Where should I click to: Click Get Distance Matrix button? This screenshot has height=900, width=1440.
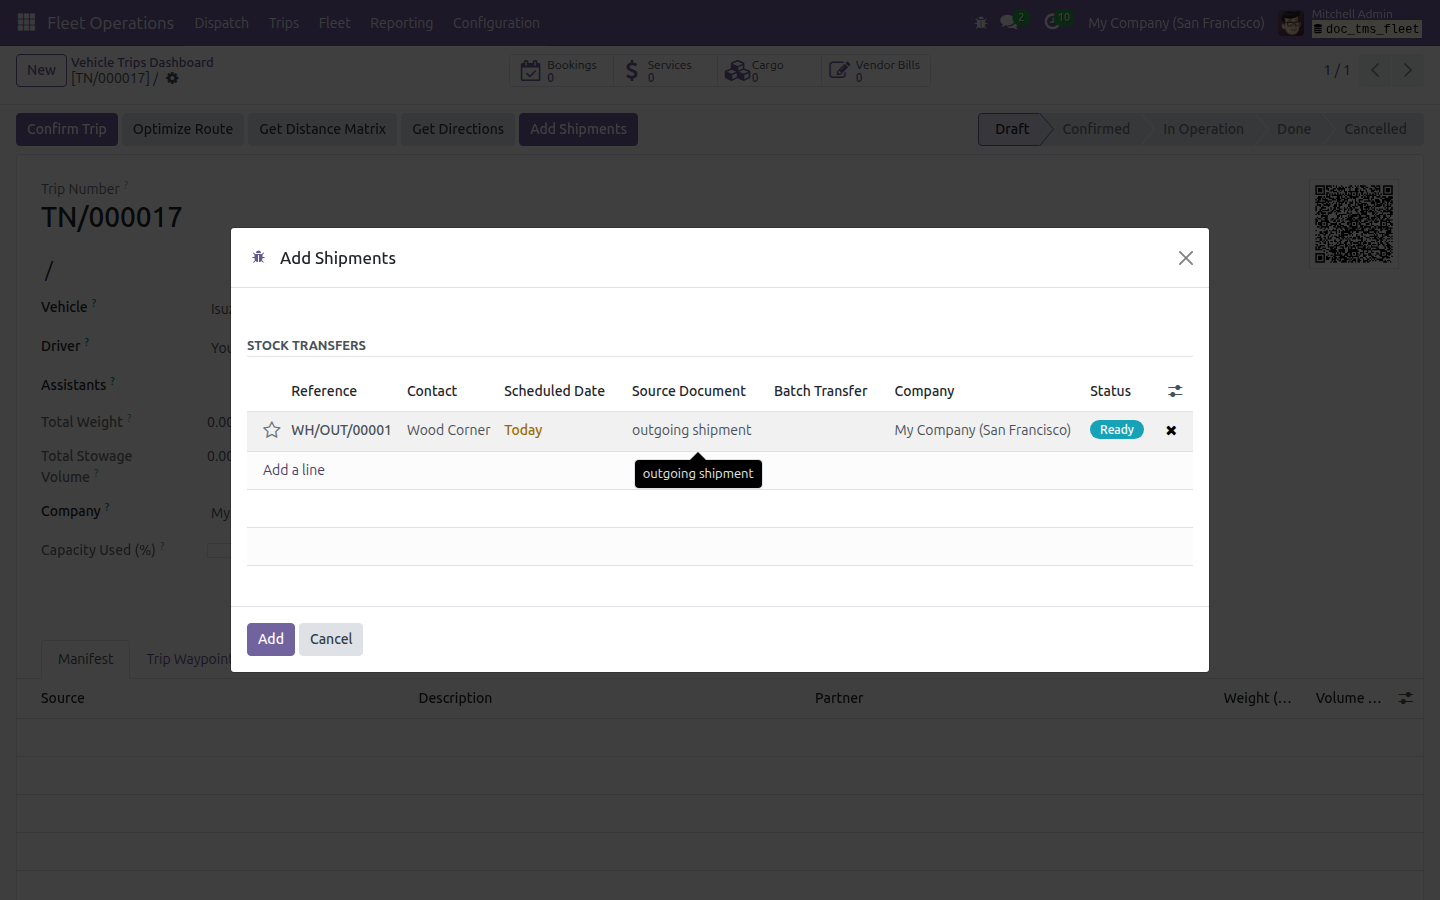(322, 129)
